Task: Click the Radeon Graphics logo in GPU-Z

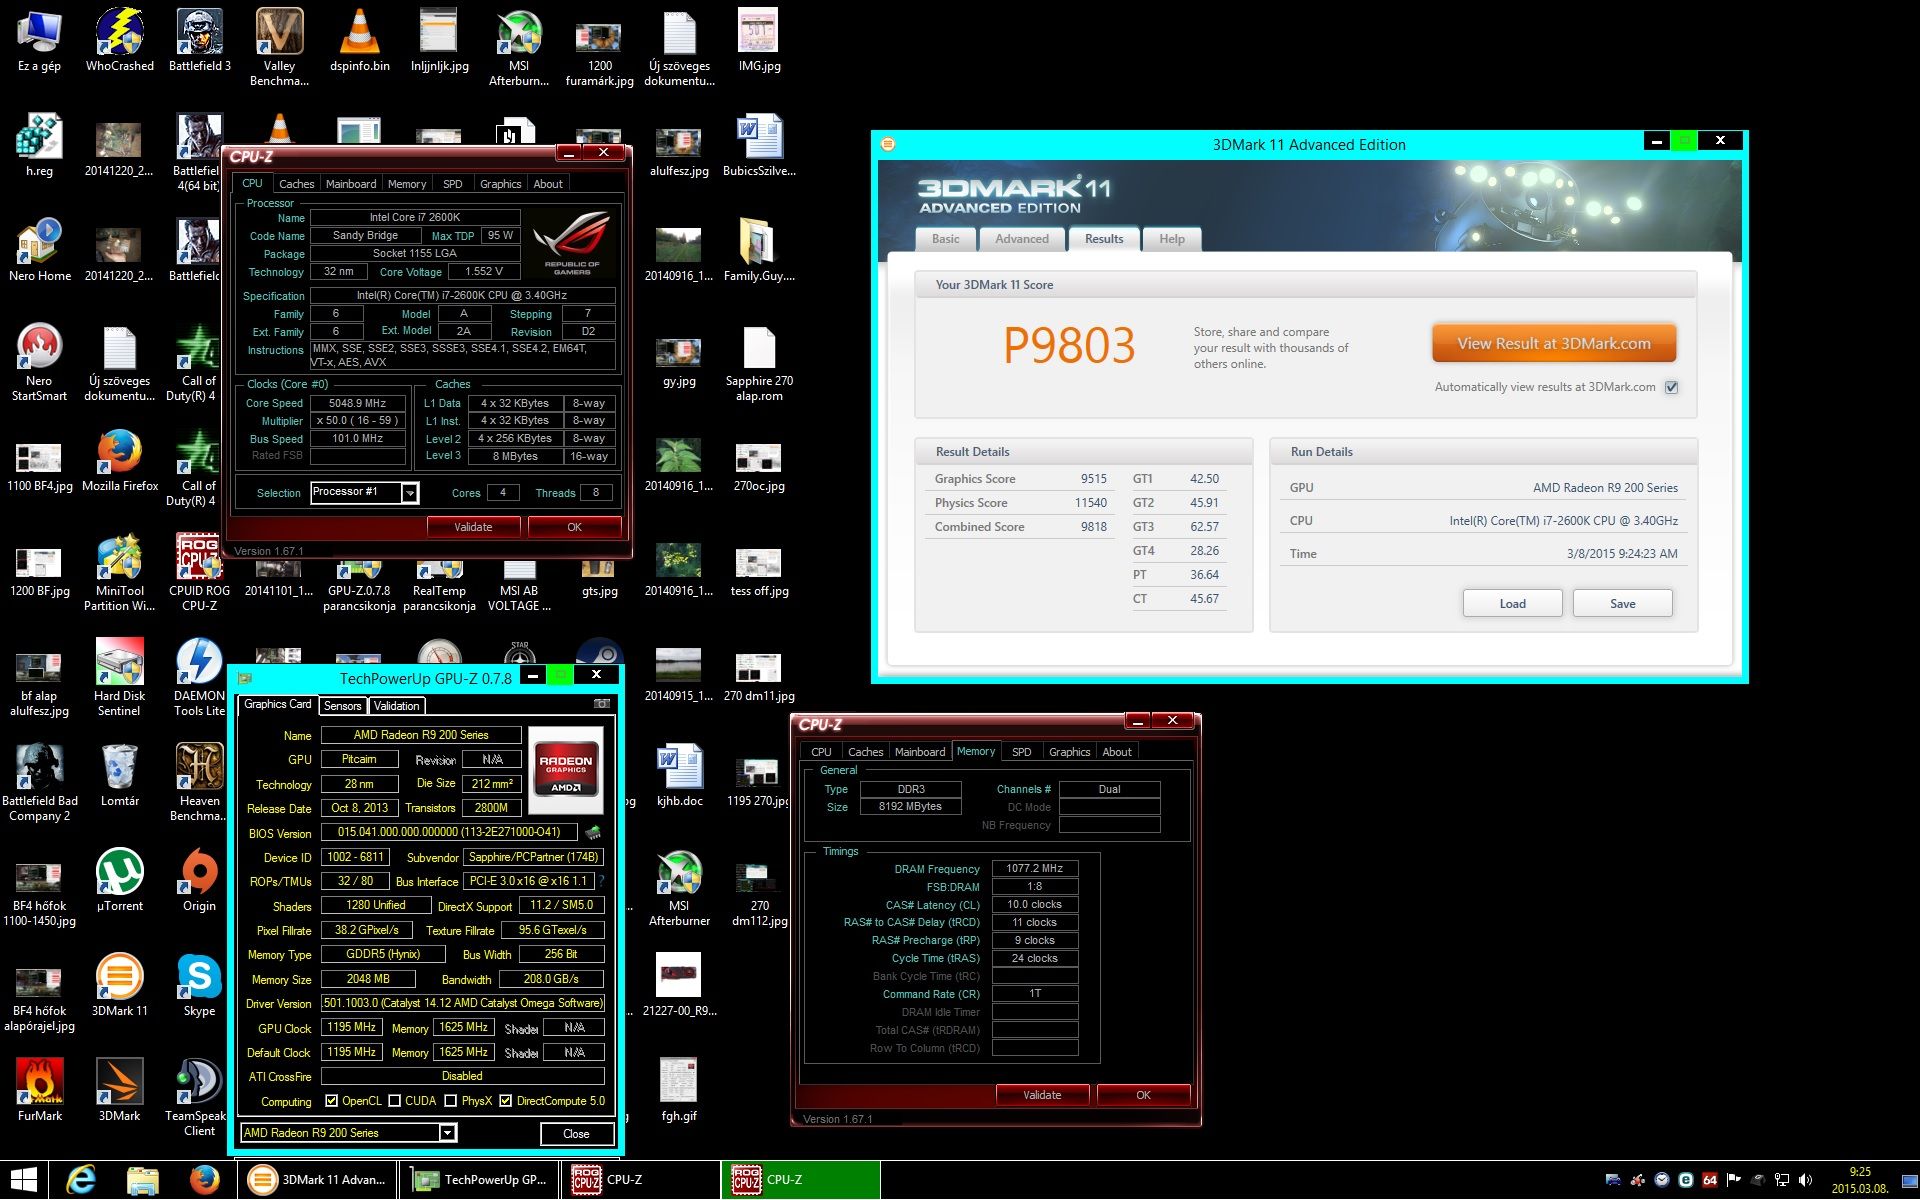Action: tap(566, 770)
